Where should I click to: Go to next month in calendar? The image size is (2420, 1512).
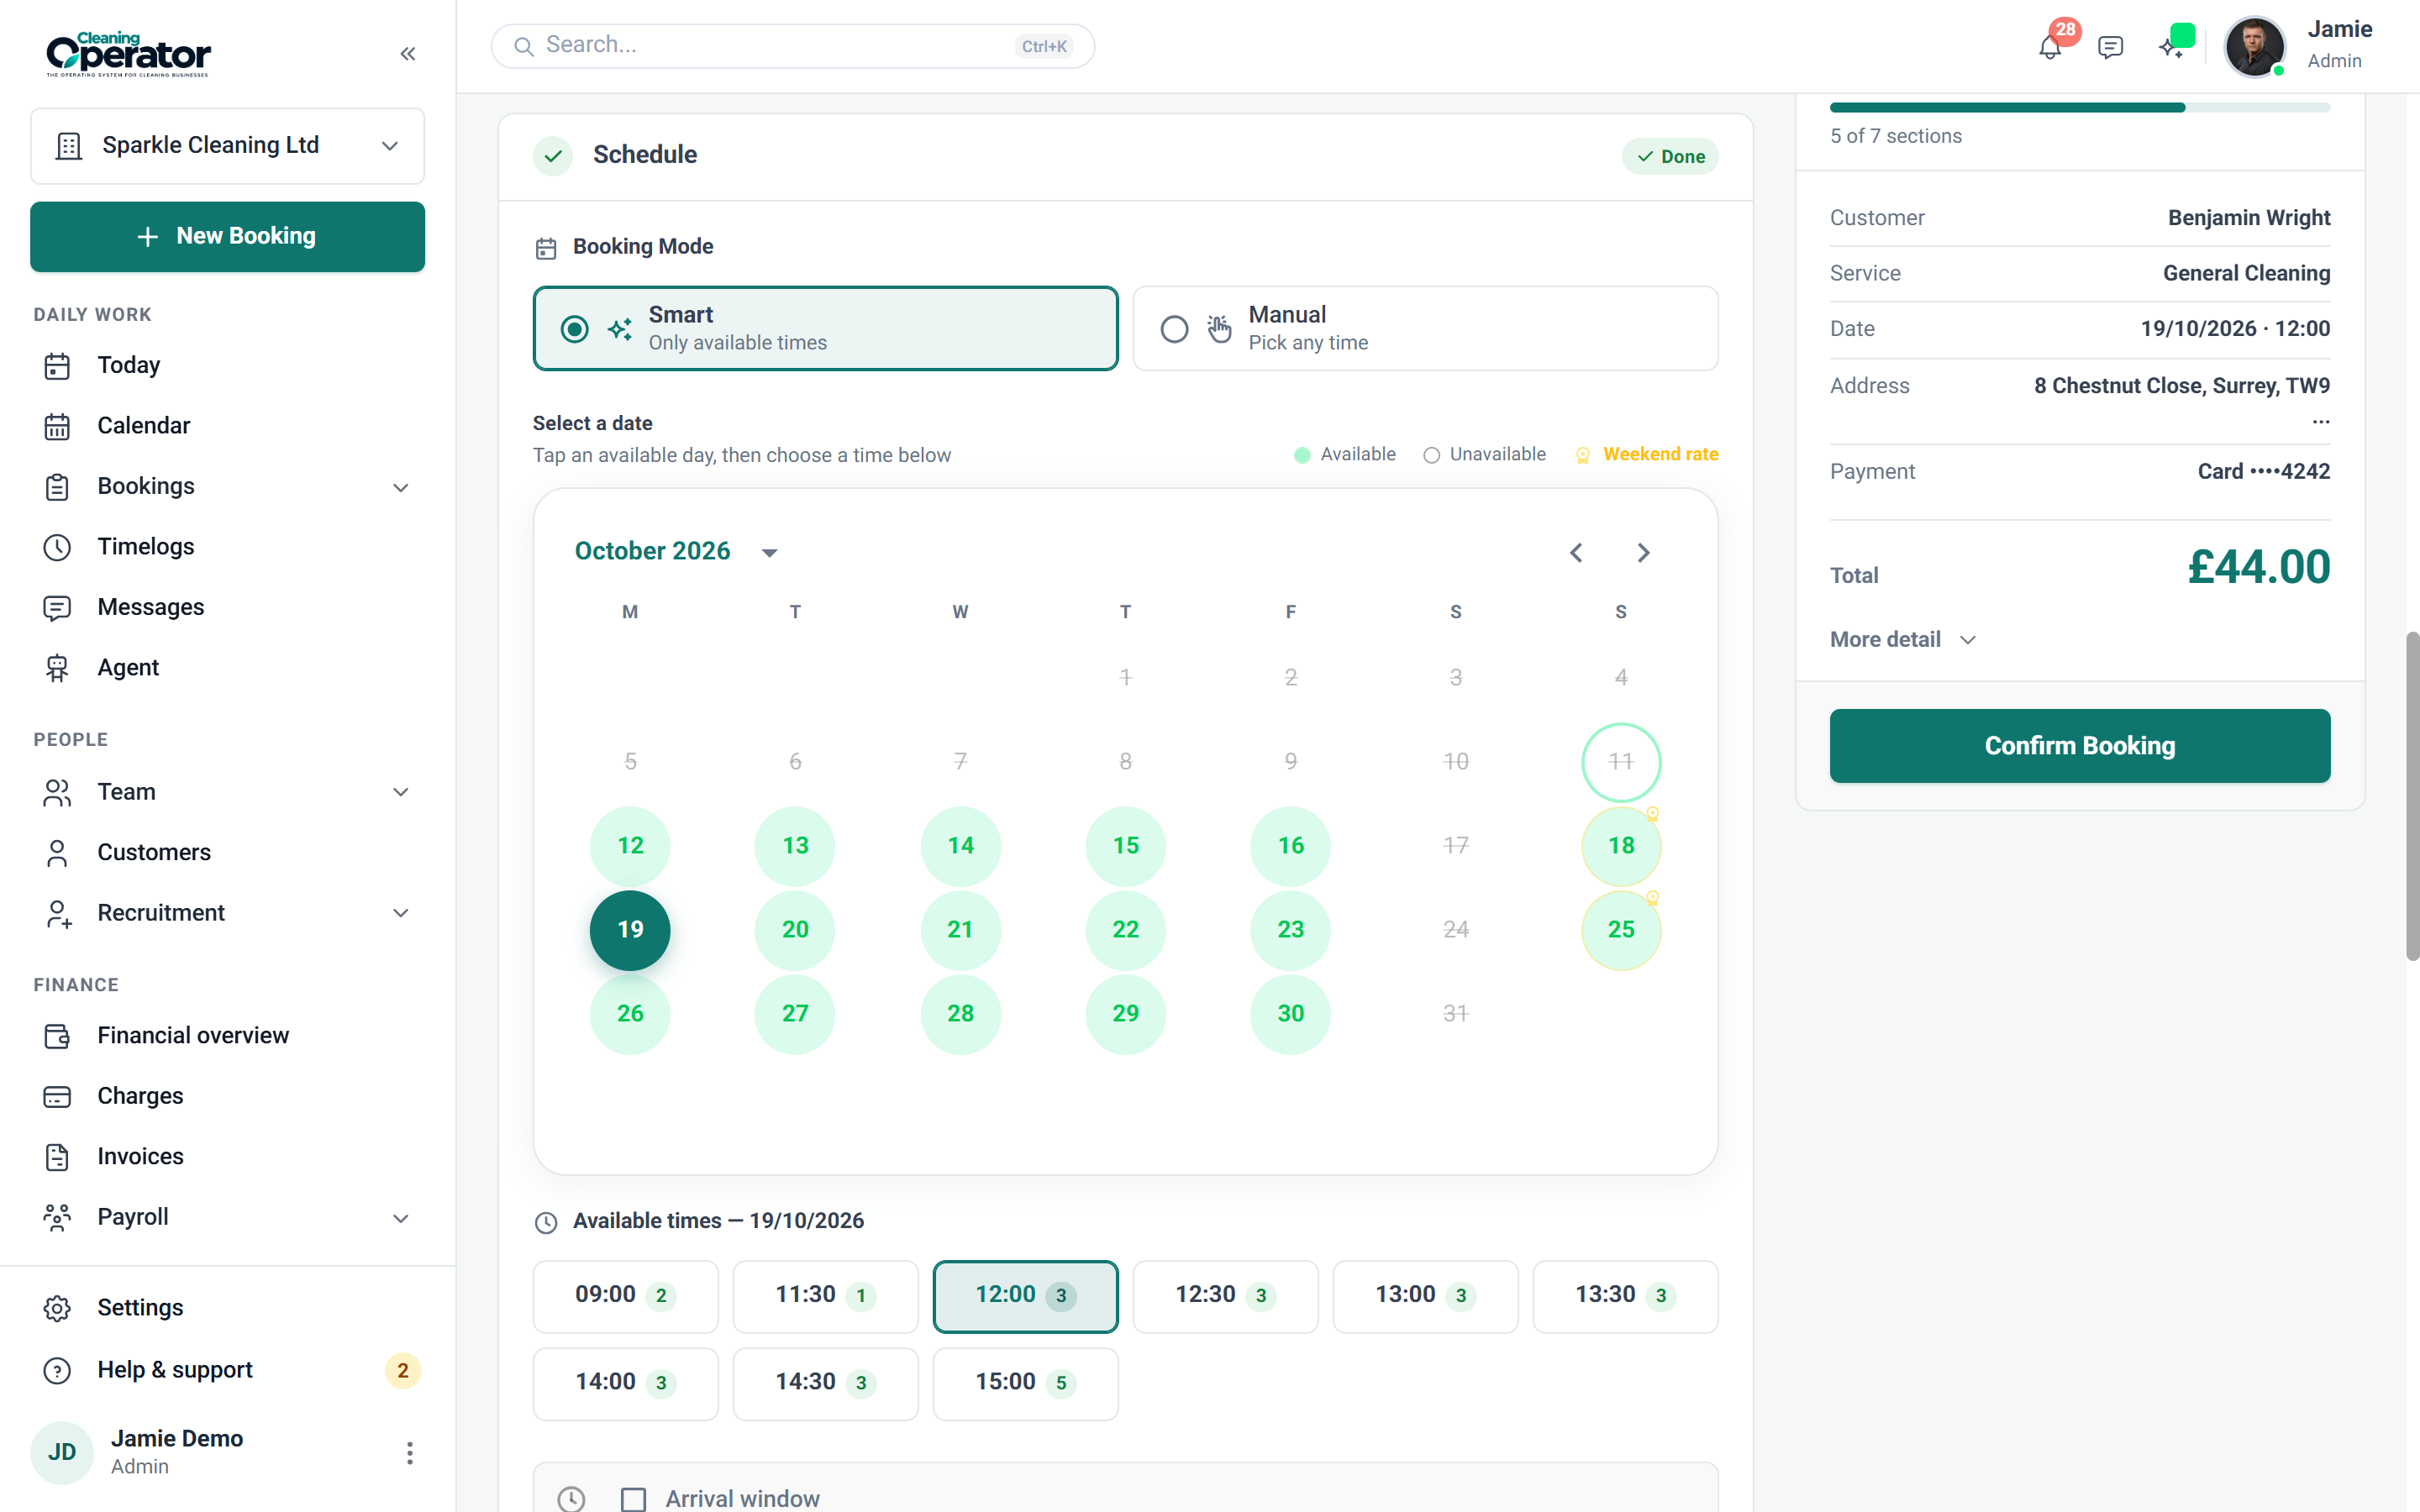1643,553
